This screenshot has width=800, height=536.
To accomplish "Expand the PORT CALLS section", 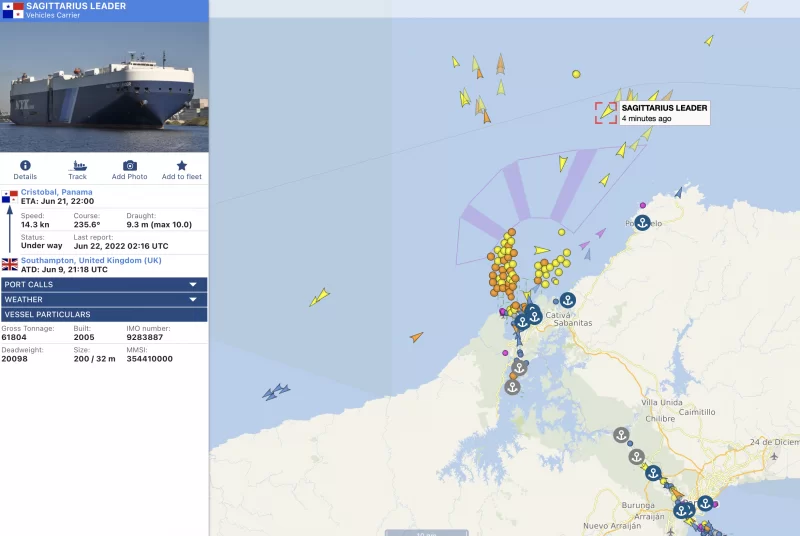I will point(104,284).
